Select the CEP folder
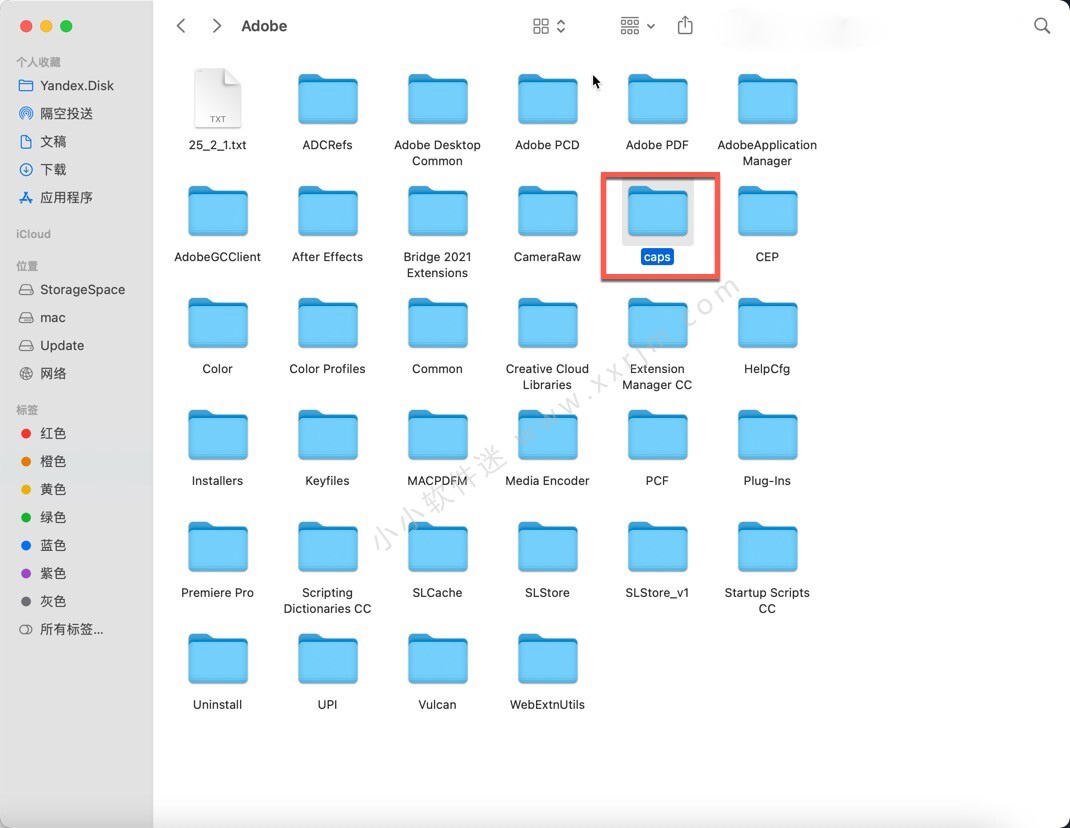Image resolution: width=1070 pixels, height=828 pixels. pos(767,211)
